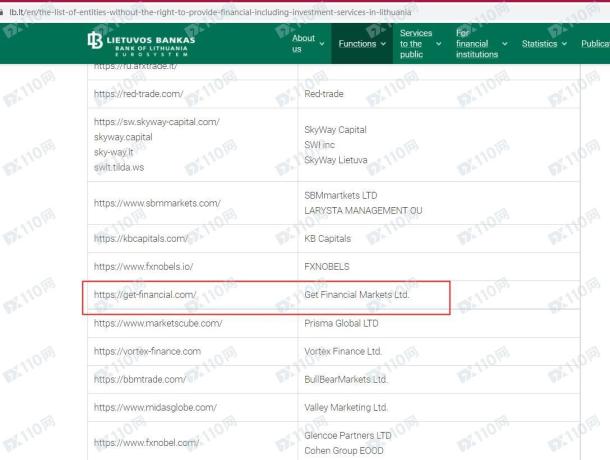Select Vortex Finance Ltd. name
Viewport: 610px width, 460px height.
(x=343, y=351)
